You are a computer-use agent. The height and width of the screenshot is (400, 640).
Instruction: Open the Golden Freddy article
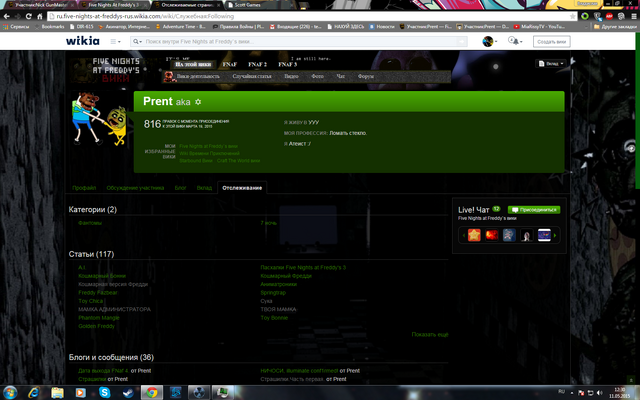[x=96, y=326]
